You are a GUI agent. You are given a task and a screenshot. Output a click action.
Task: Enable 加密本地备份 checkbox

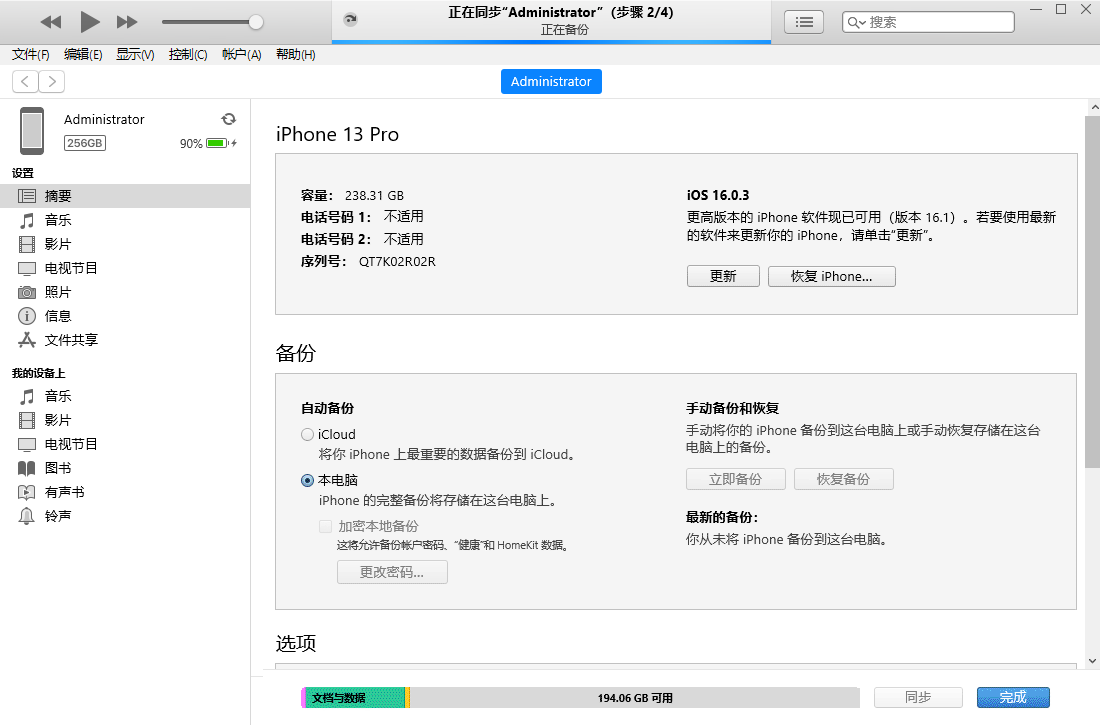pos(325,526)
